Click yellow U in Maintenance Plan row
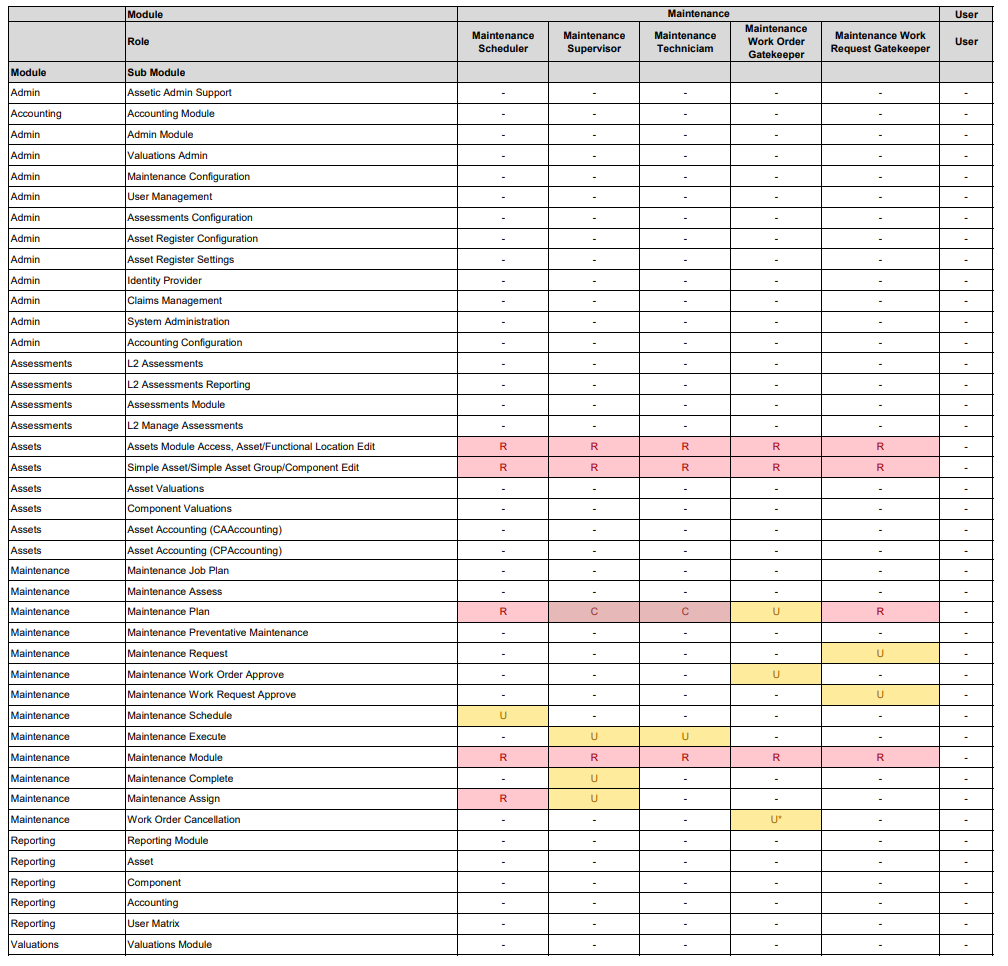 point(776,612)
